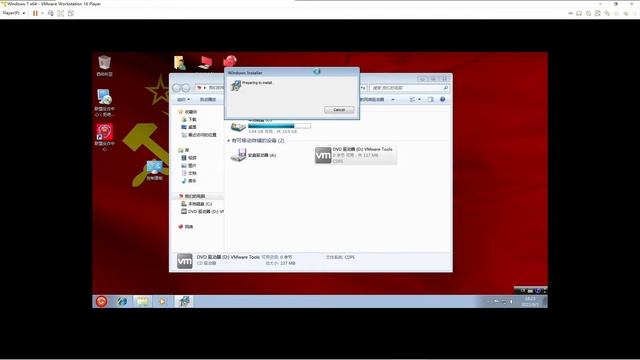Pause the virtual machine
Image resolution: width=640 pixels, height=360 pixels.
pyautogui.click(x=35, y=13)
